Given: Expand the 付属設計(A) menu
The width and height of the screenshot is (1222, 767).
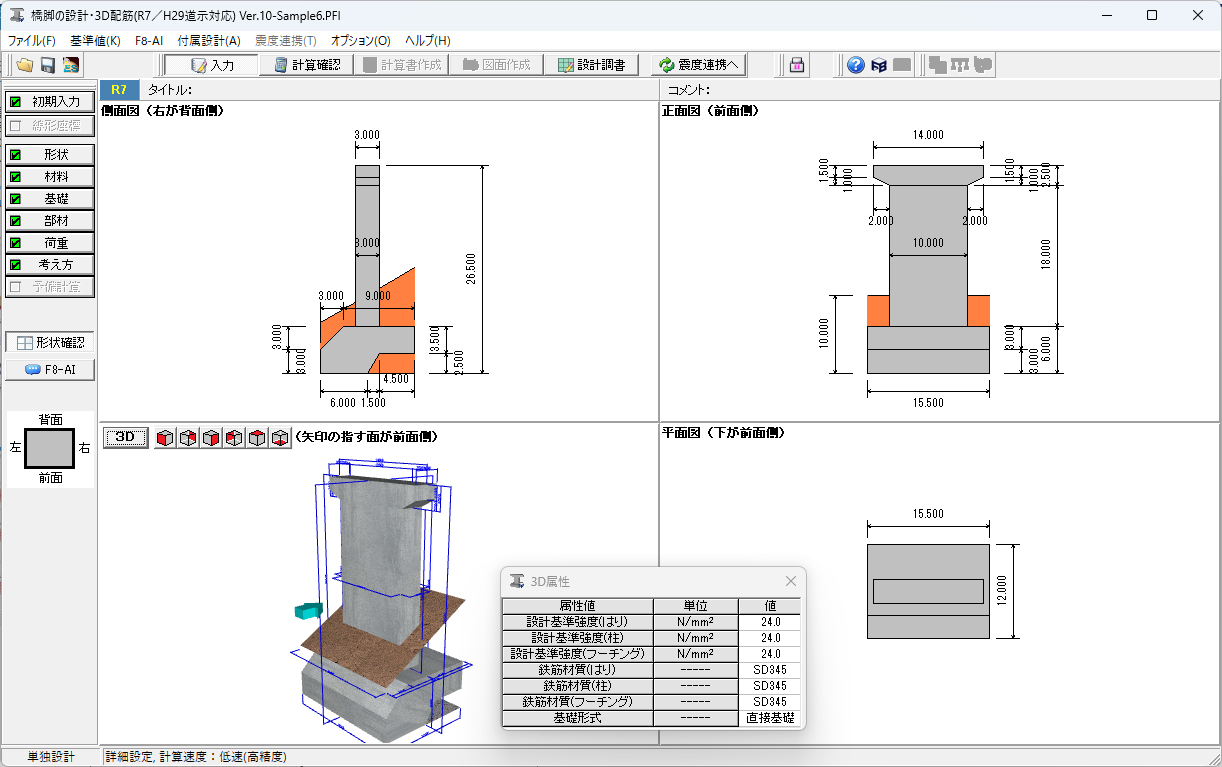Looking at the screenshot, I should pos(208,41).
